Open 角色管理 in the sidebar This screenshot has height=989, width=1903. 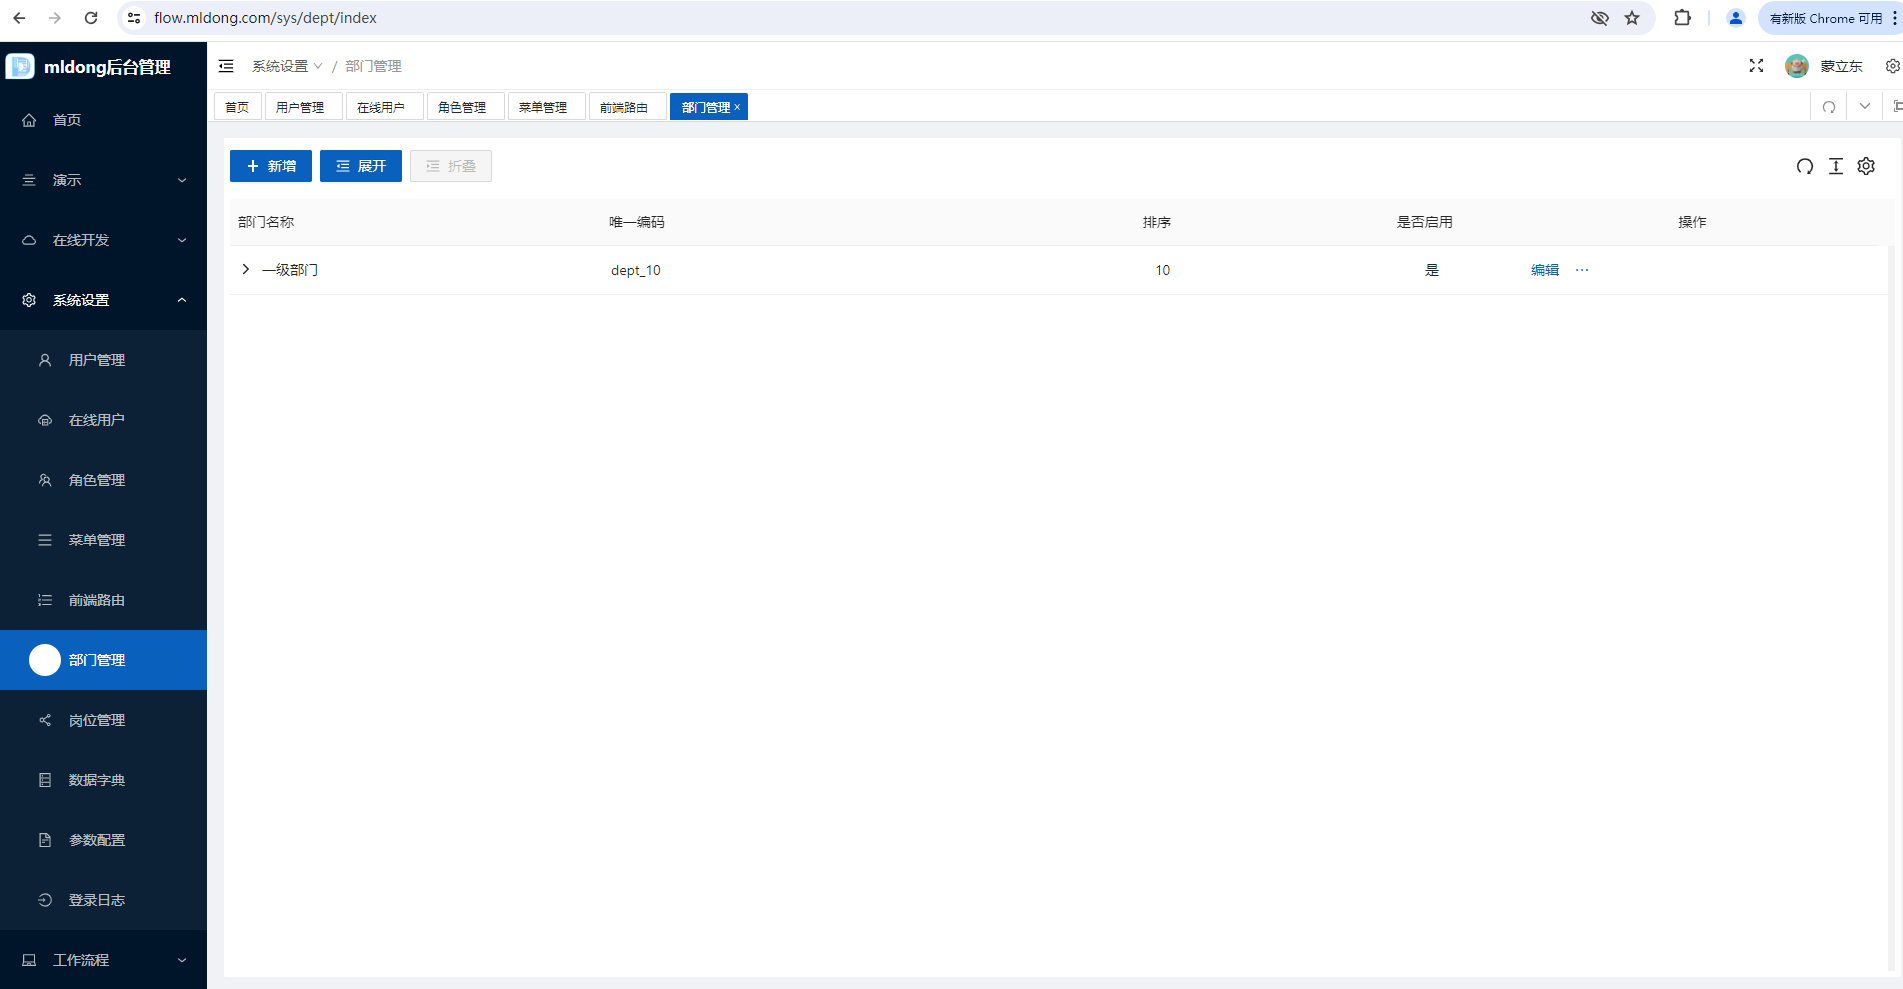point(103,480)
